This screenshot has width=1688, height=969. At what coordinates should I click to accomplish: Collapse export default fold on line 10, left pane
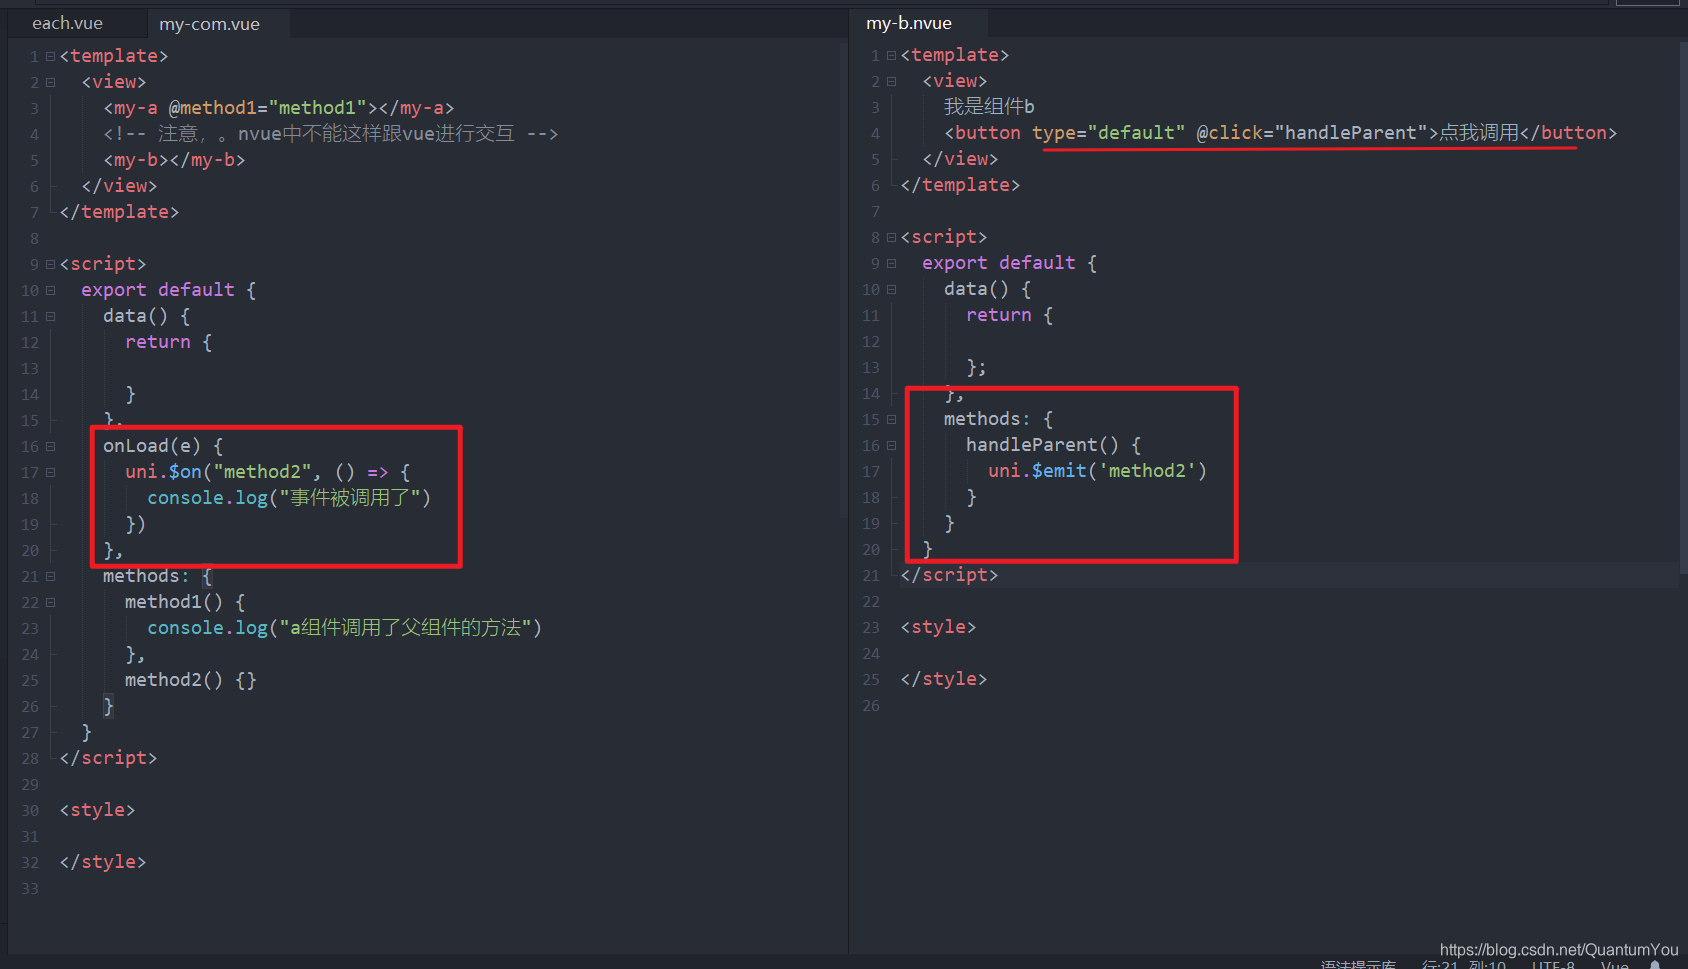tap(50, 291)
